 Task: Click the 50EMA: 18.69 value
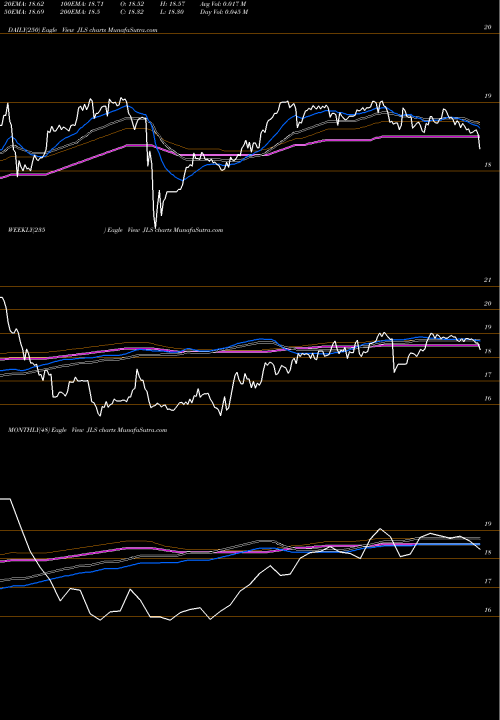point(23,12)
